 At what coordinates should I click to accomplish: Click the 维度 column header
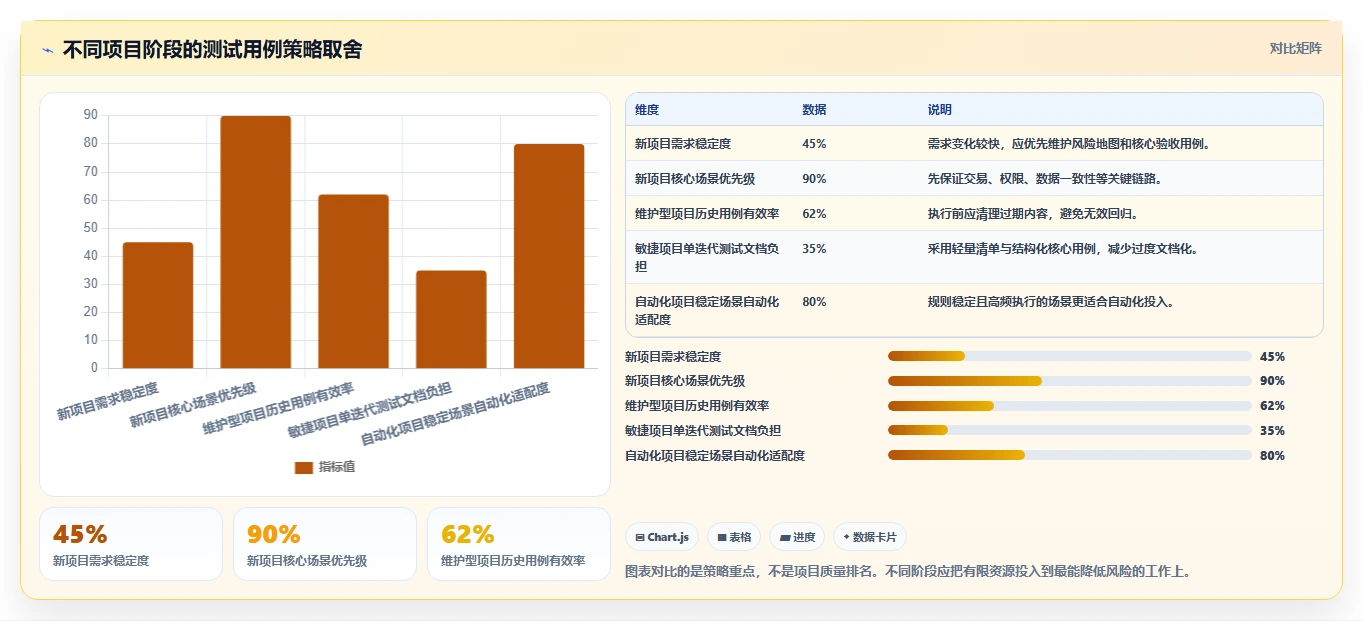pos(647,110)
